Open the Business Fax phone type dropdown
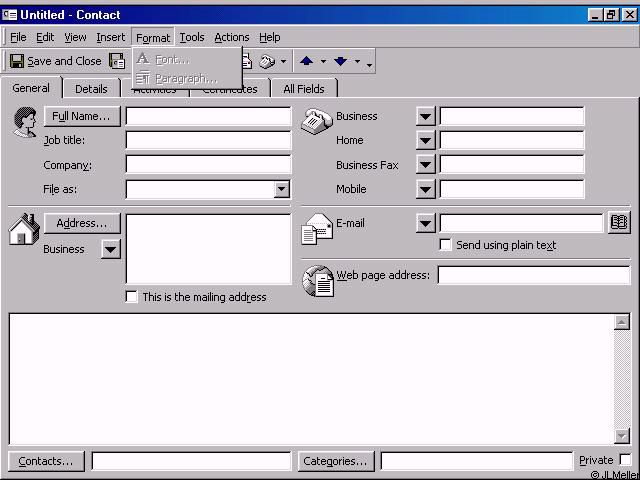Screen dimensions: 640x480 [426, 165]
